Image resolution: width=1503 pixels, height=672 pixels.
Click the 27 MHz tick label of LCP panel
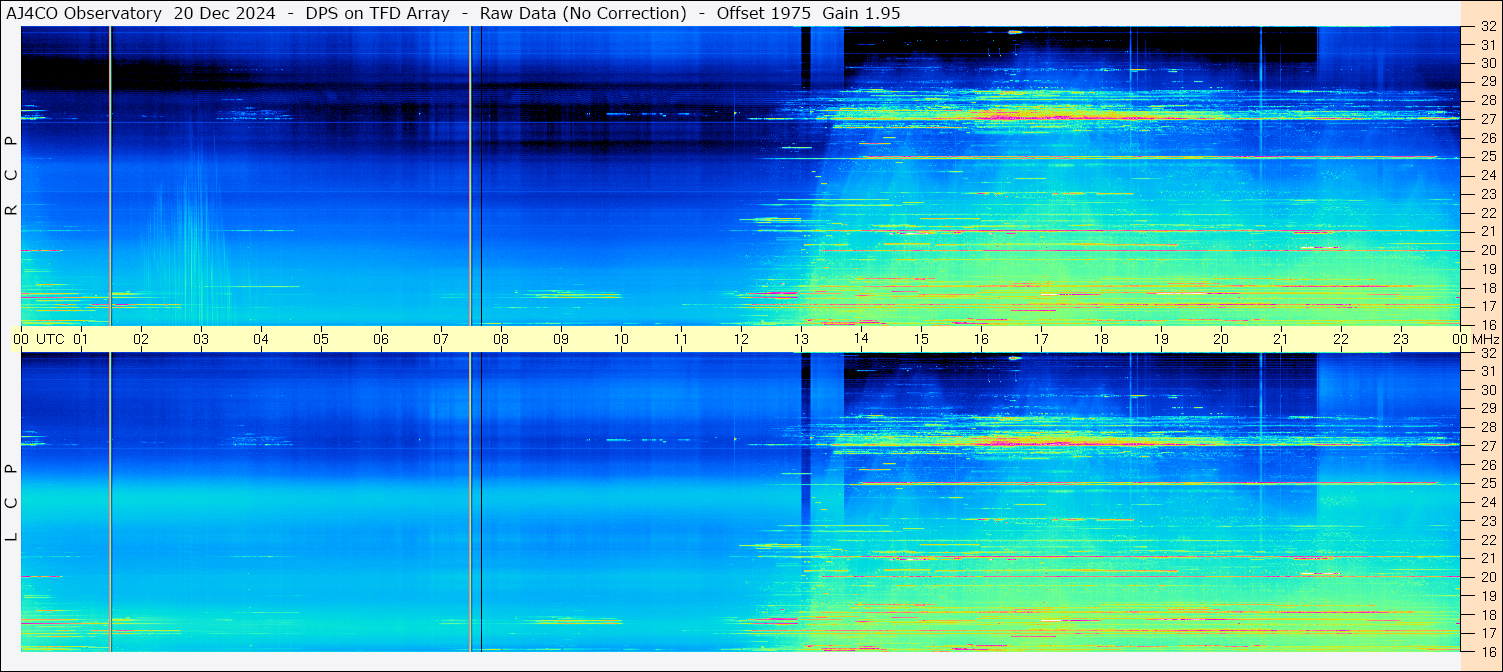[1488, 446]
